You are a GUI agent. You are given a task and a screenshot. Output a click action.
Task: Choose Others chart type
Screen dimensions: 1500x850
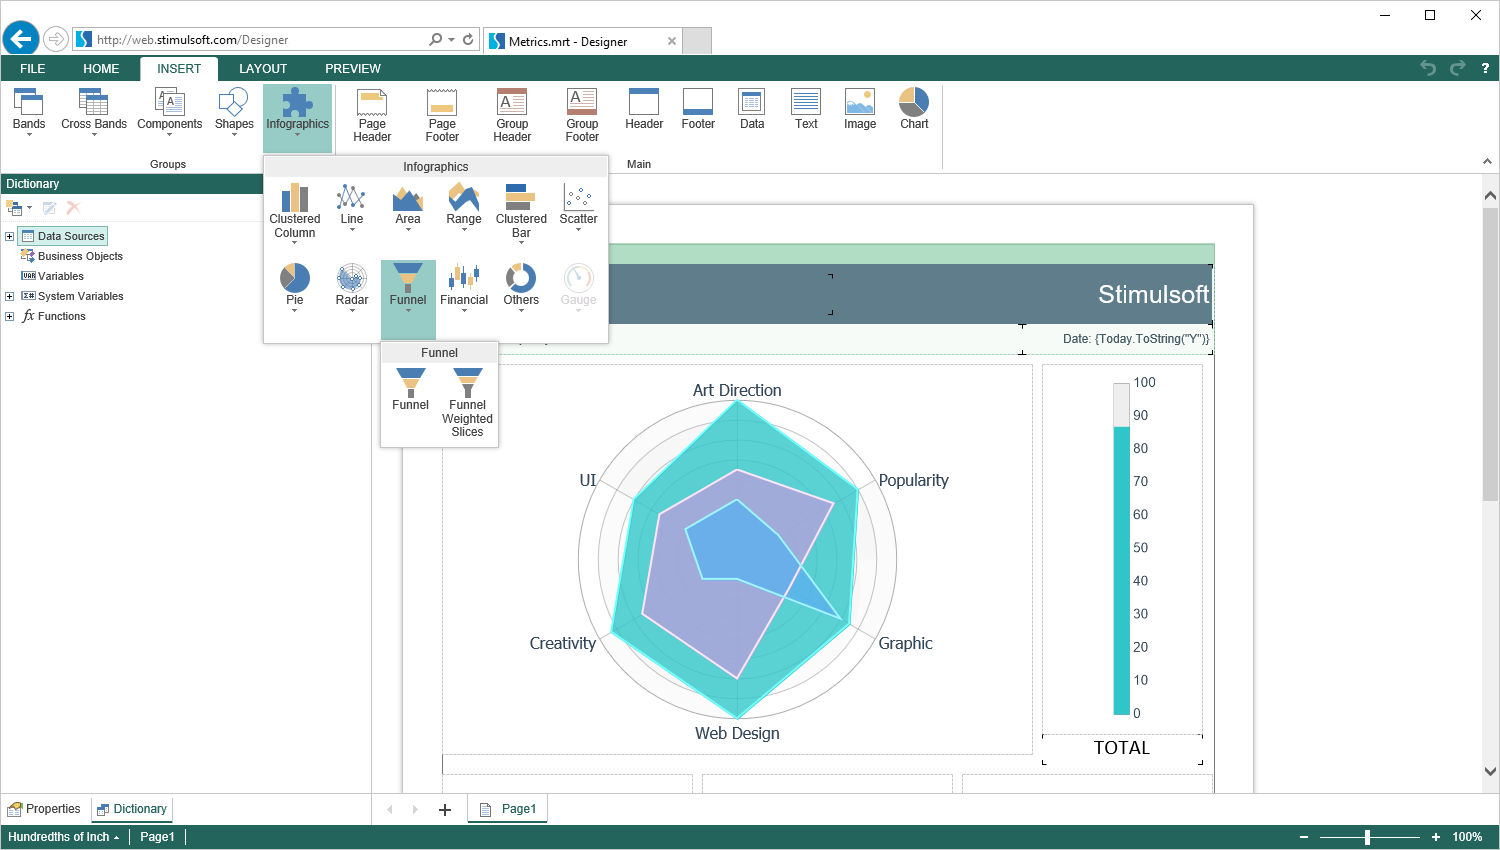coord(521,288)
